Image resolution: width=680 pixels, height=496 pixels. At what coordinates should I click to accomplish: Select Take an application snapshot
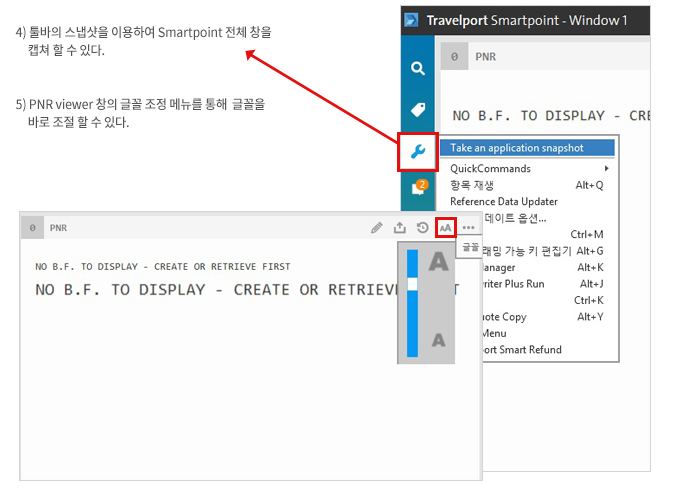coord(527,148)
